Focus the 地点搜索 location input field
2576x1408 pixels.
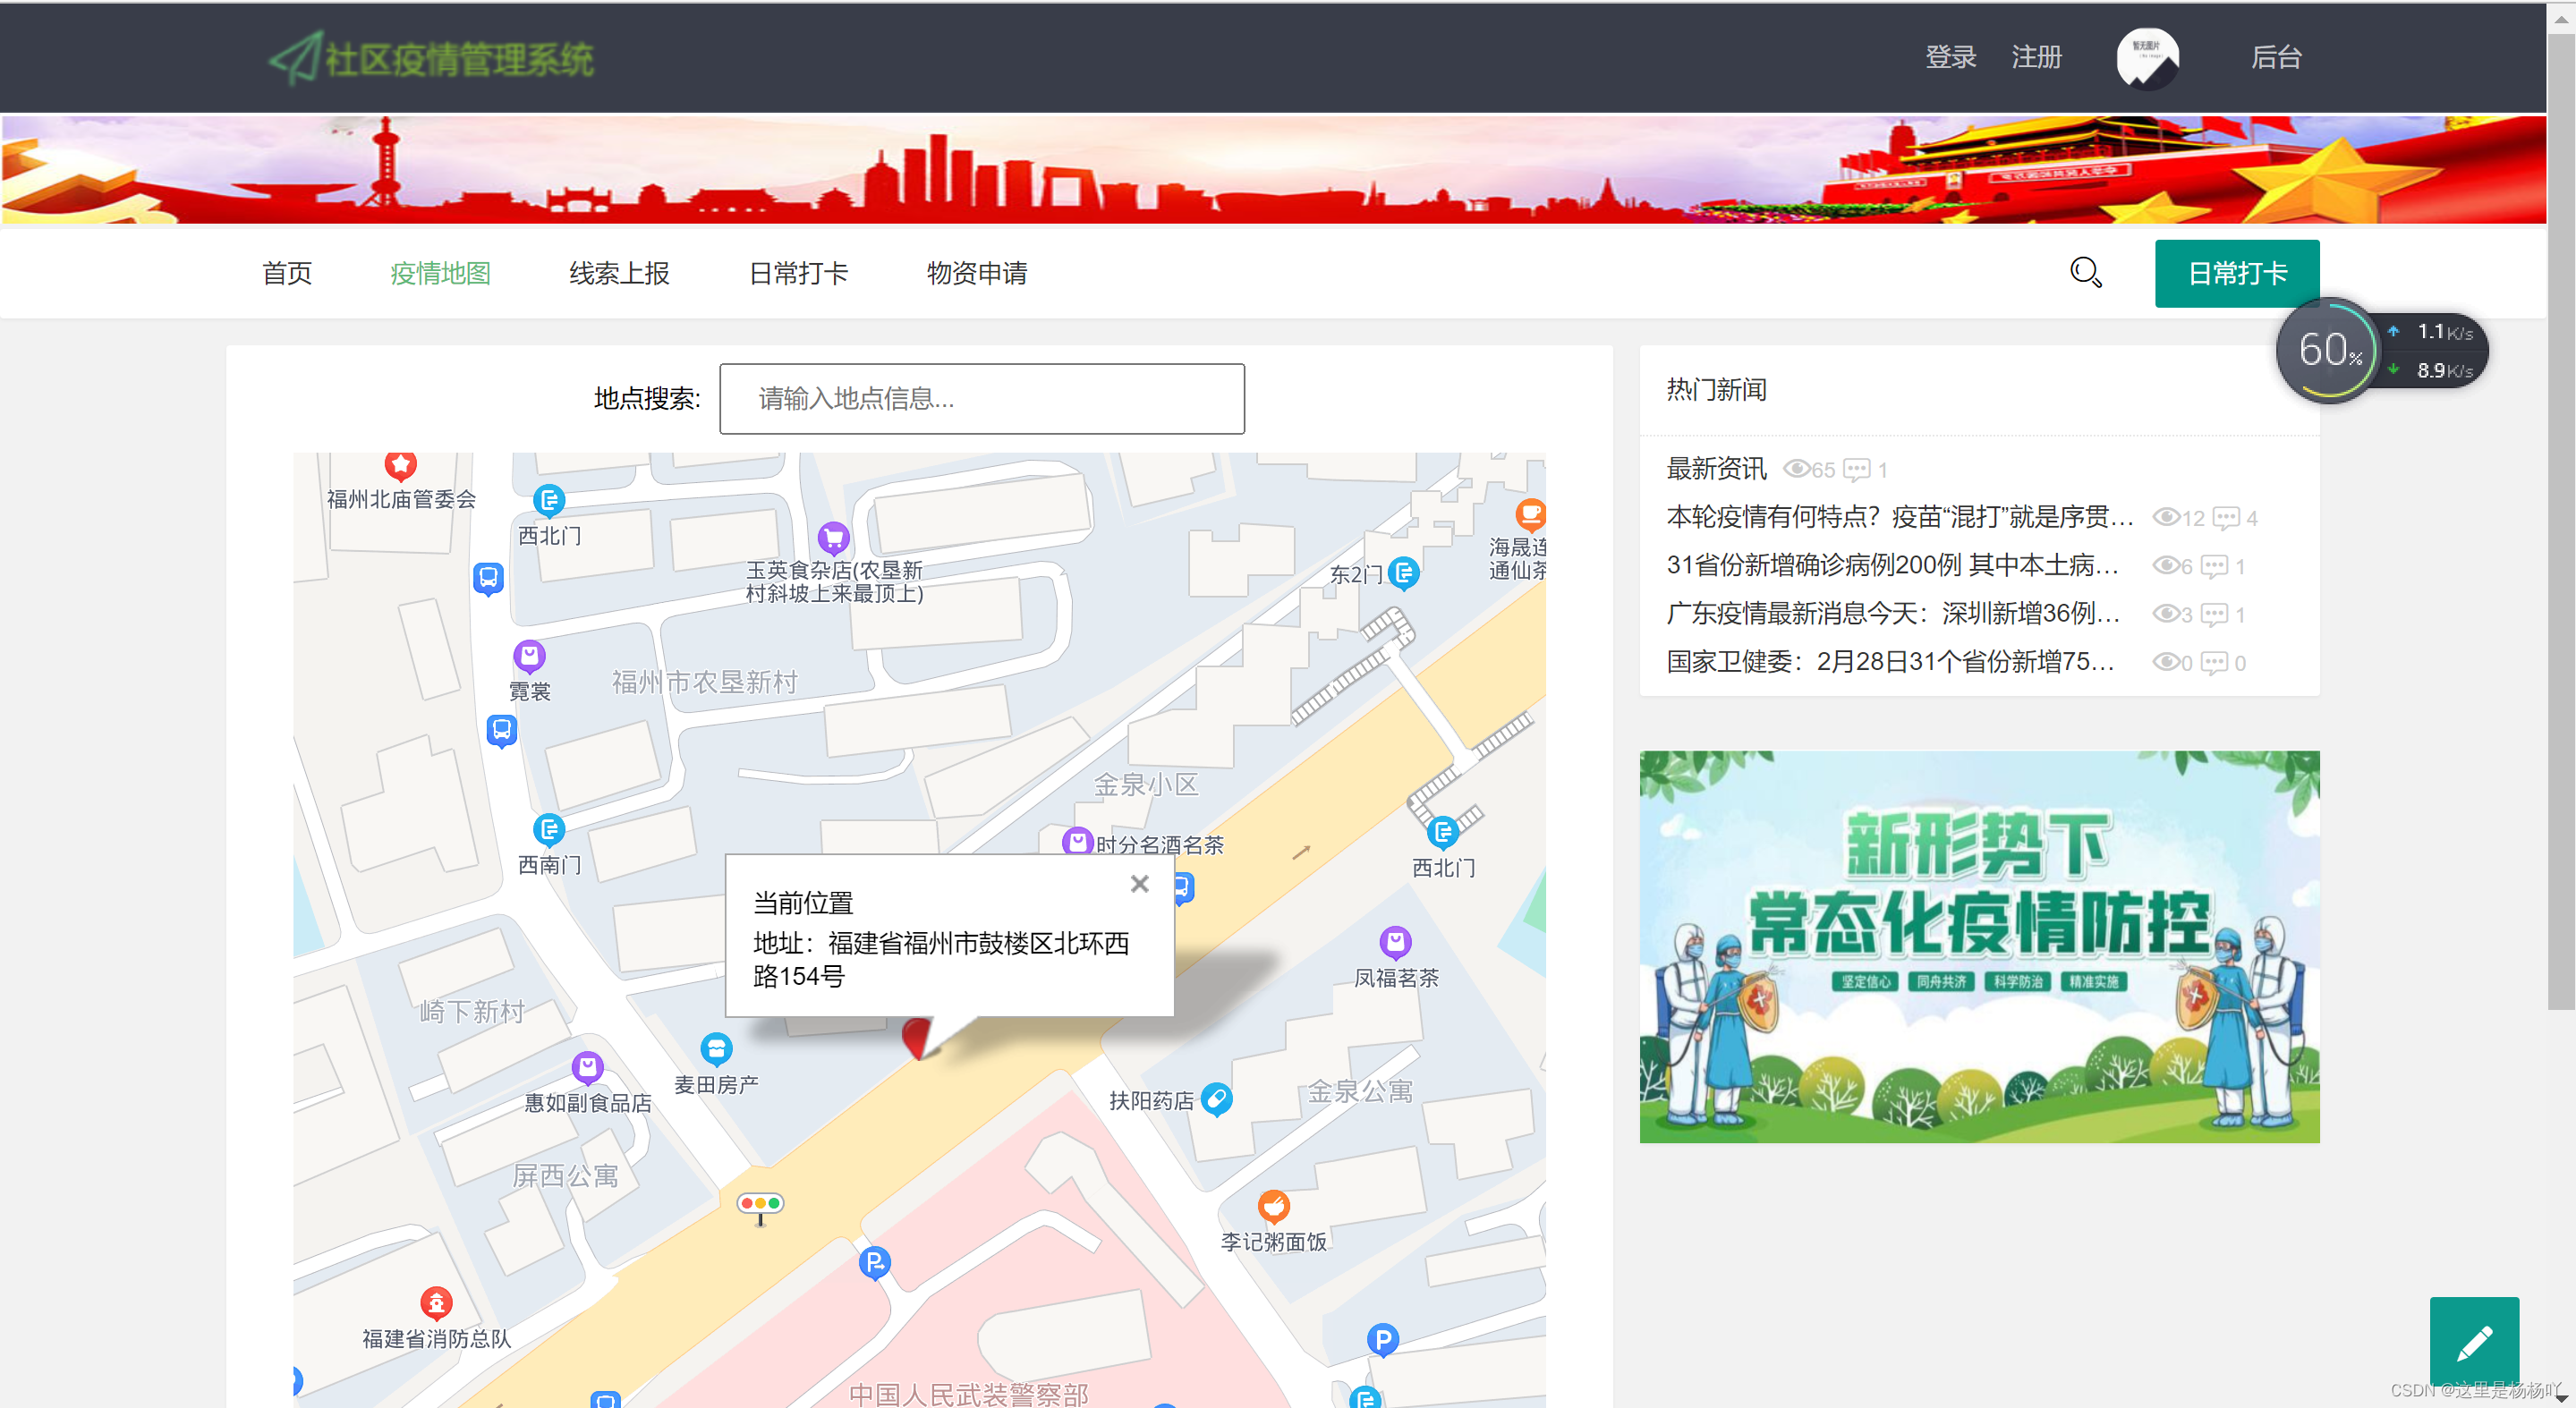[981, 399]
